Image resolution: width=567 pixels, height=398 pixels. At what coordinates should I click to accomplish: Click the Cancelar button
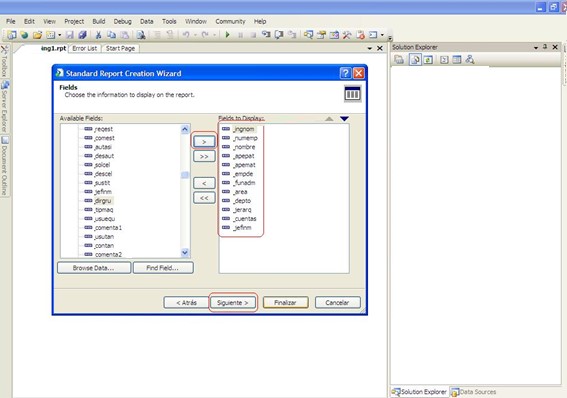point(337,303)
